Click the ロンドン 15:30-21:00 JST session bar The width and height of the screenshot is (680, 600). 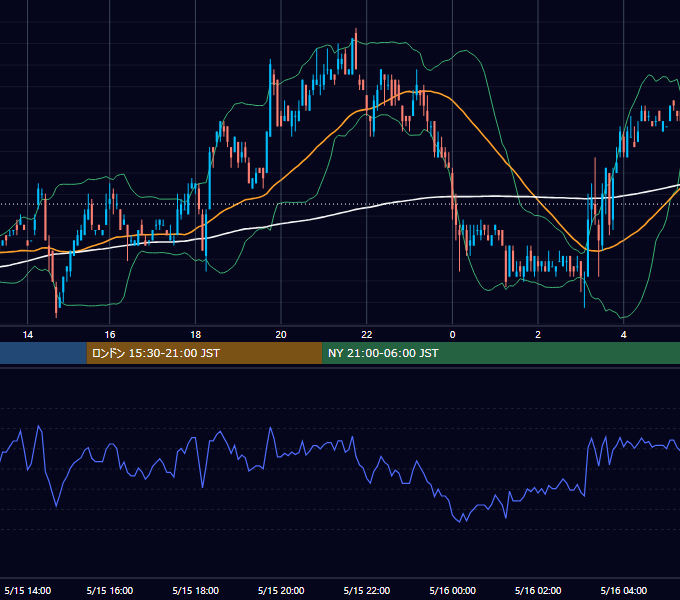tap(204, 353)
